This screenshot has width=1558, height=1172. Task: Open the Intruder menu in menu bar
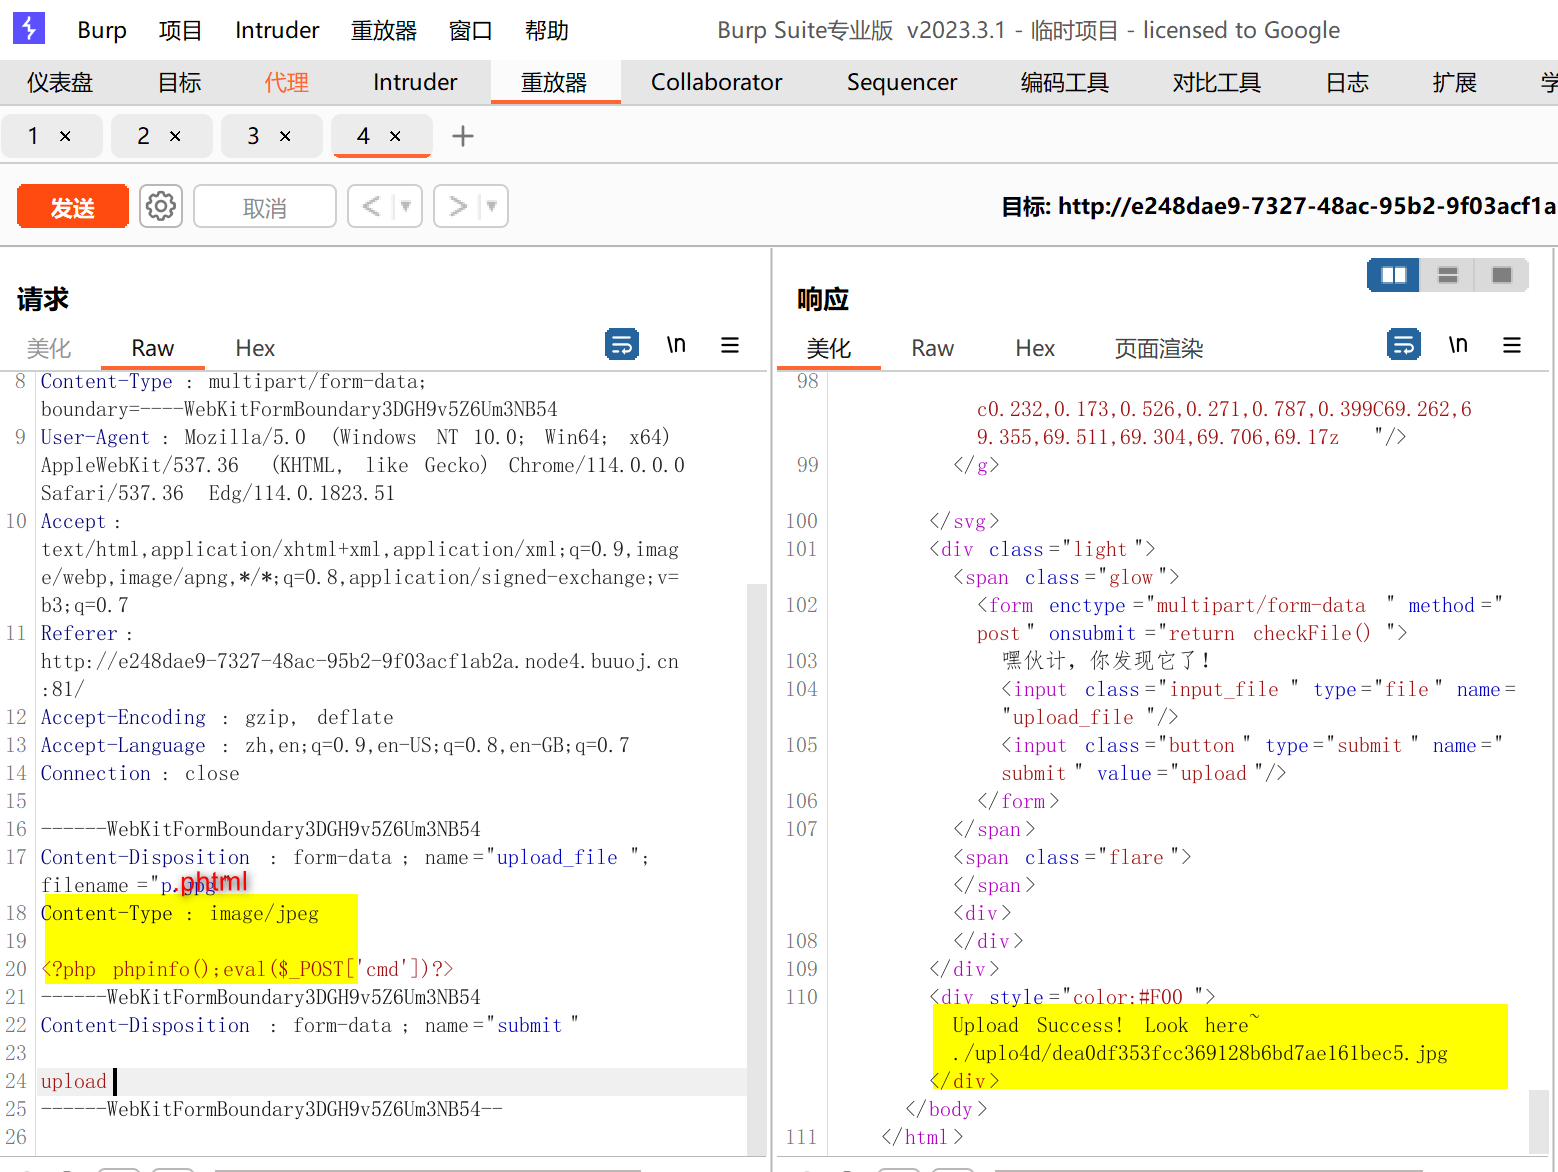pyautogui.click(x=277, y=30)
